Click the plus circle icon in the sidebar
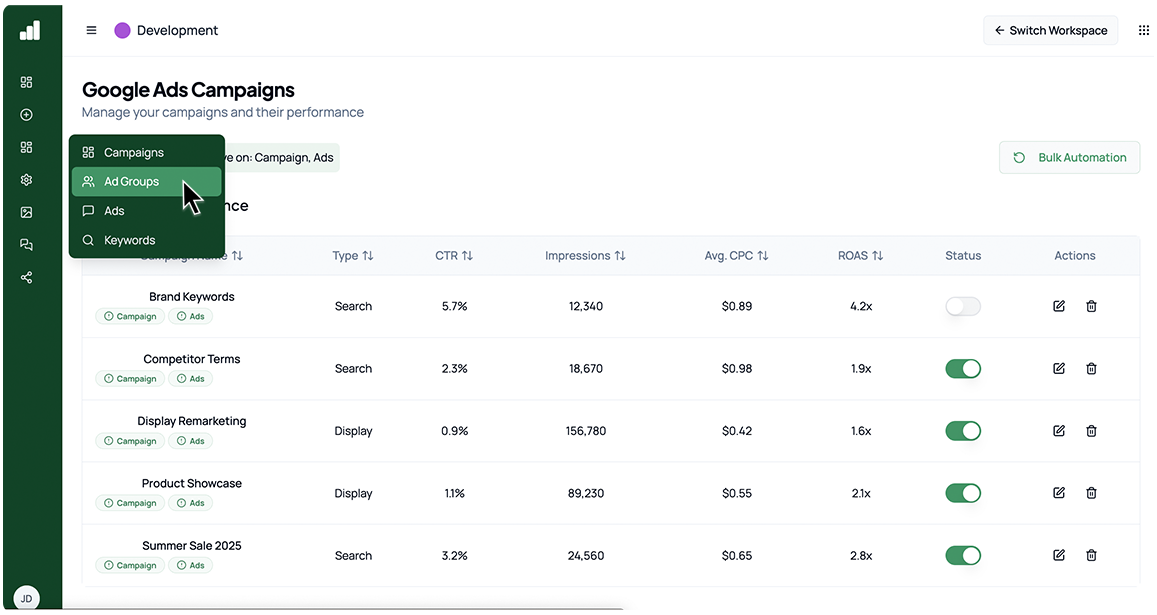The height and width of the screenshot is (615, 1157). [x=27, y=114]
